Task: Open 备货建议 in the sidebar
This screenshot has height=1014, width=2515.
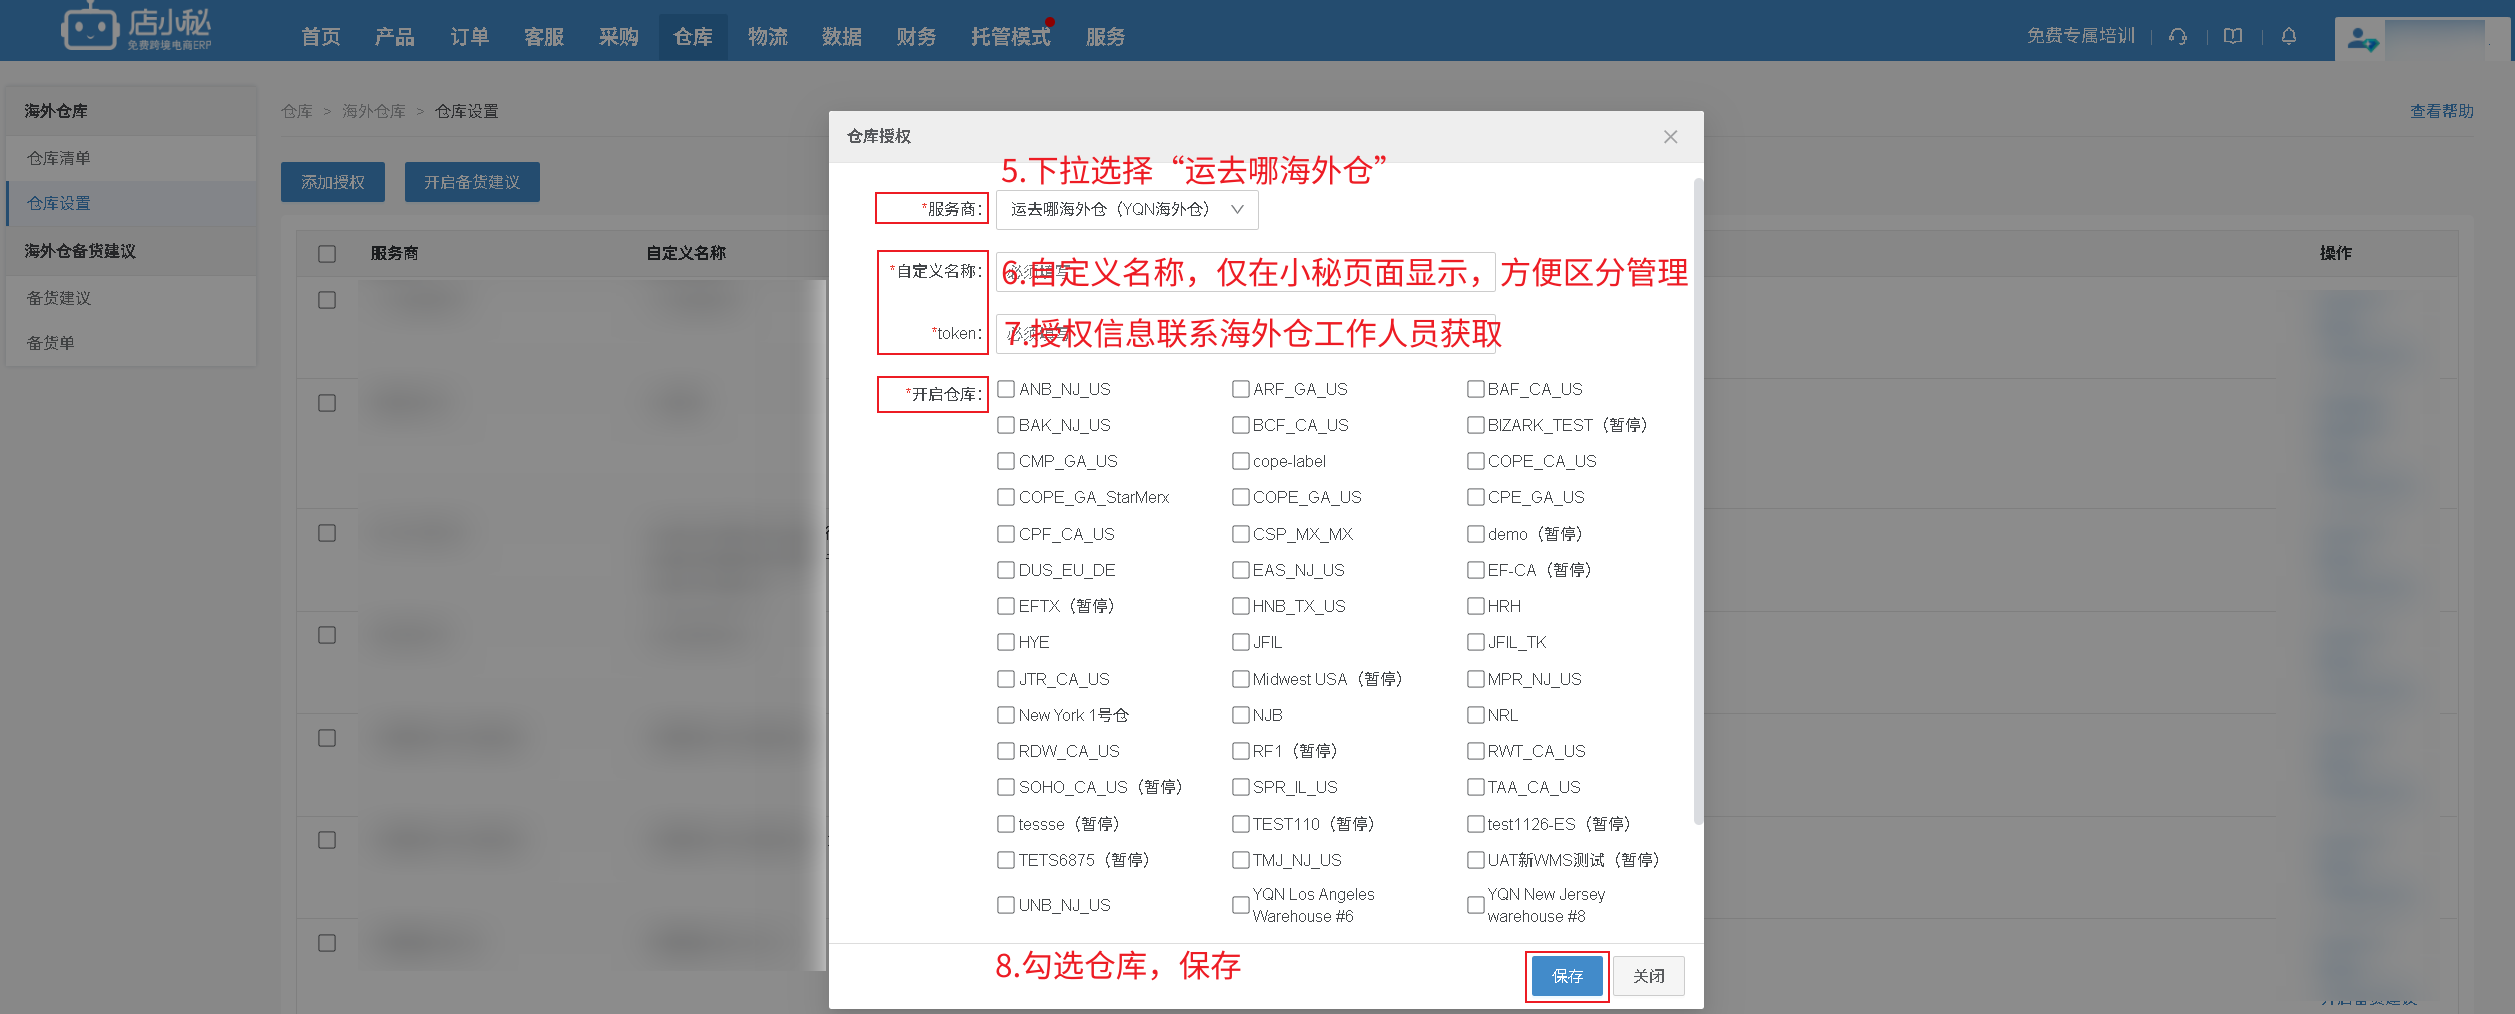Action: click(x=131, y=298)
